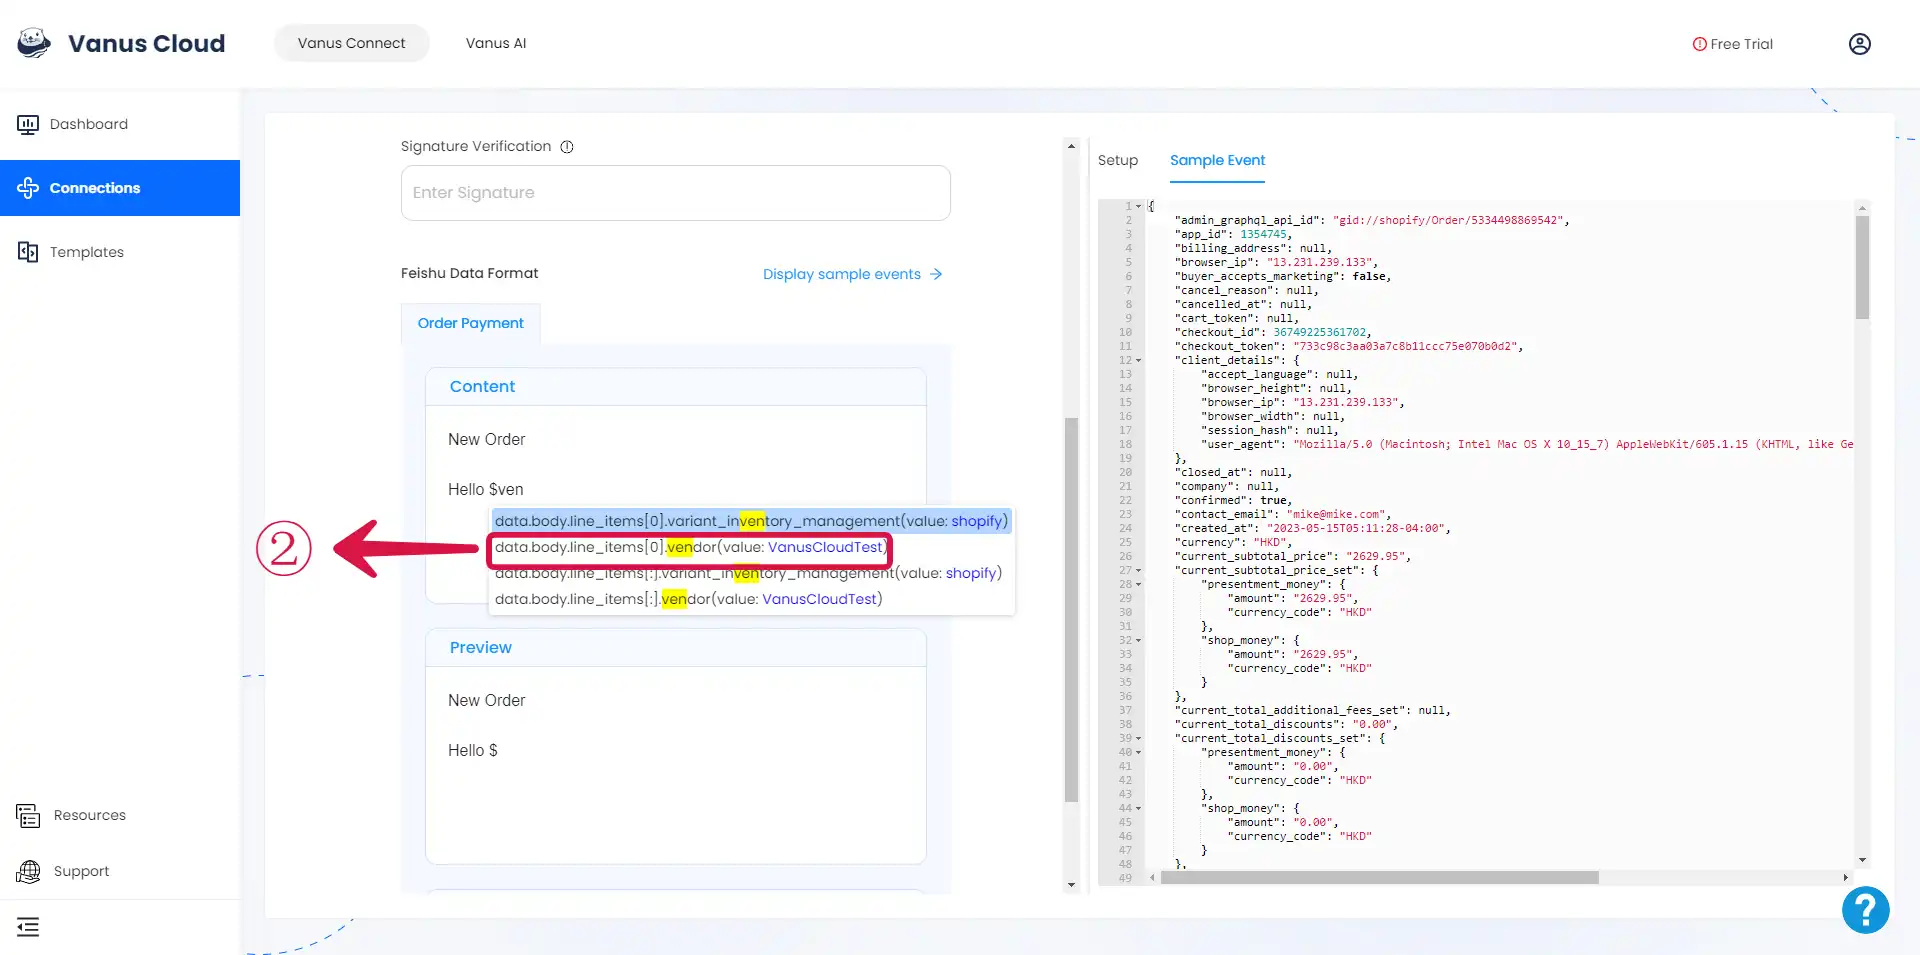Choose the line_items[0].vendor suggestion
This screenshot has height=955, width=1920.
[x=690, y=547]
